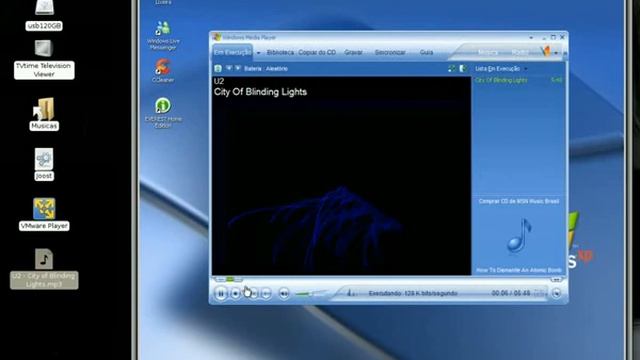This screenshot has width=640, height=360.
Task: Open the Musicas folder shortcut
Action: 44,113
